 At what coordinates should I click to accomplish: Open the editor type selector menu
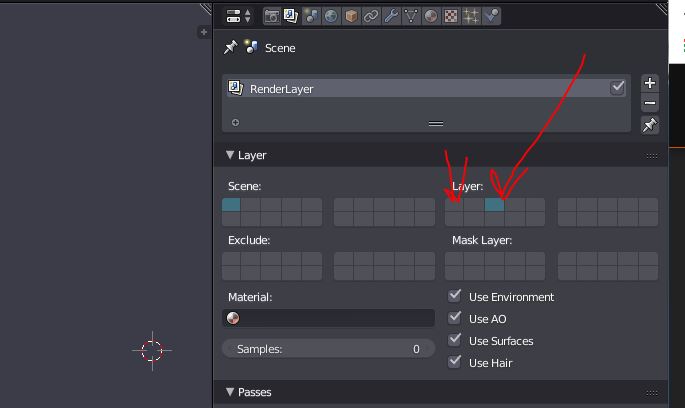(x=239, y=17)
